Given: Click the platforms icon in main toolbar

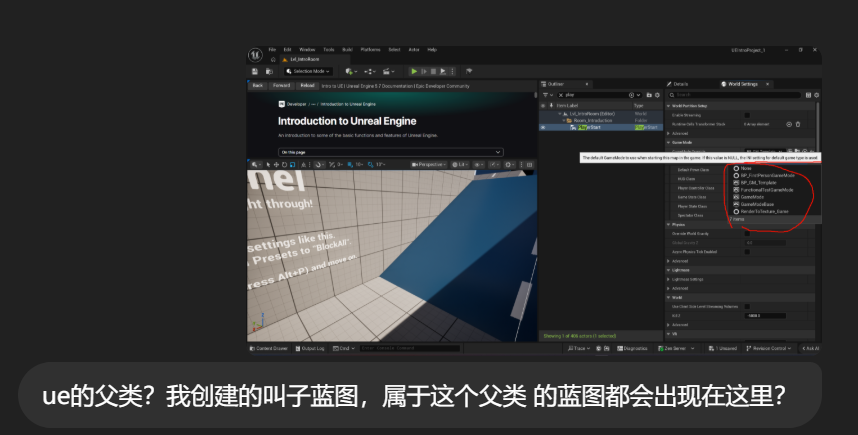Looking at the screenshot, I should (469, 71).
